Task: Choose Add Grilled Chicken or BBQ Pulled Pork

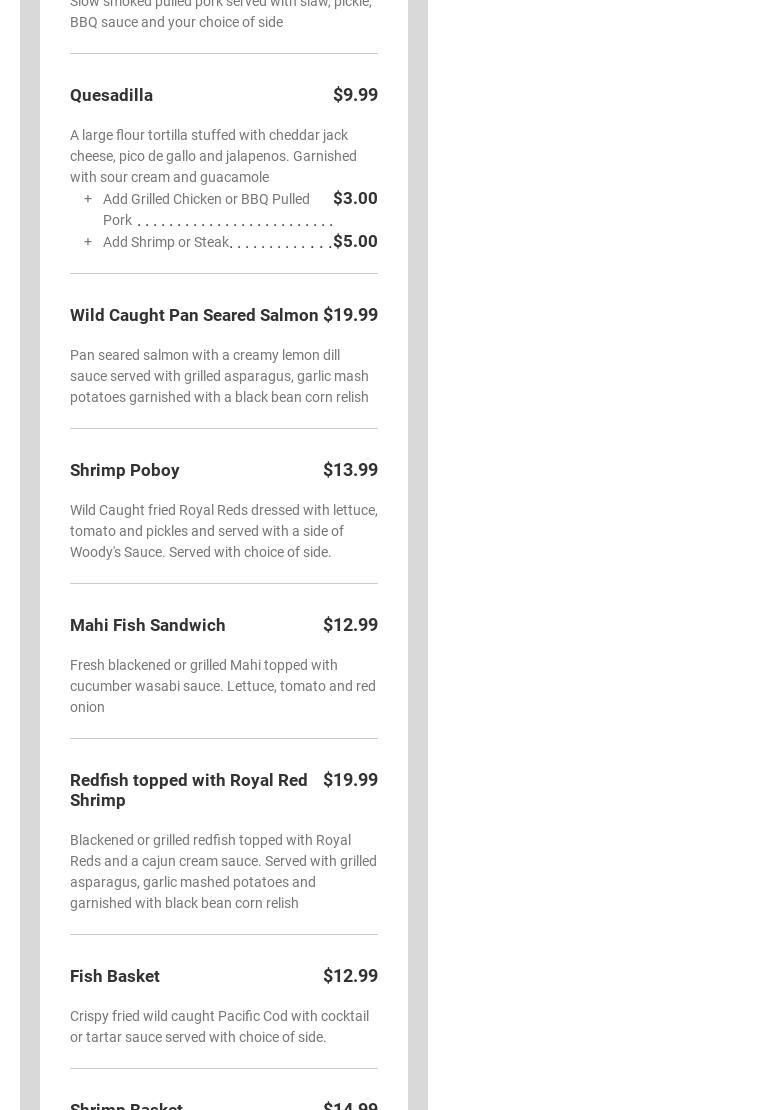Action: (206, 209)
